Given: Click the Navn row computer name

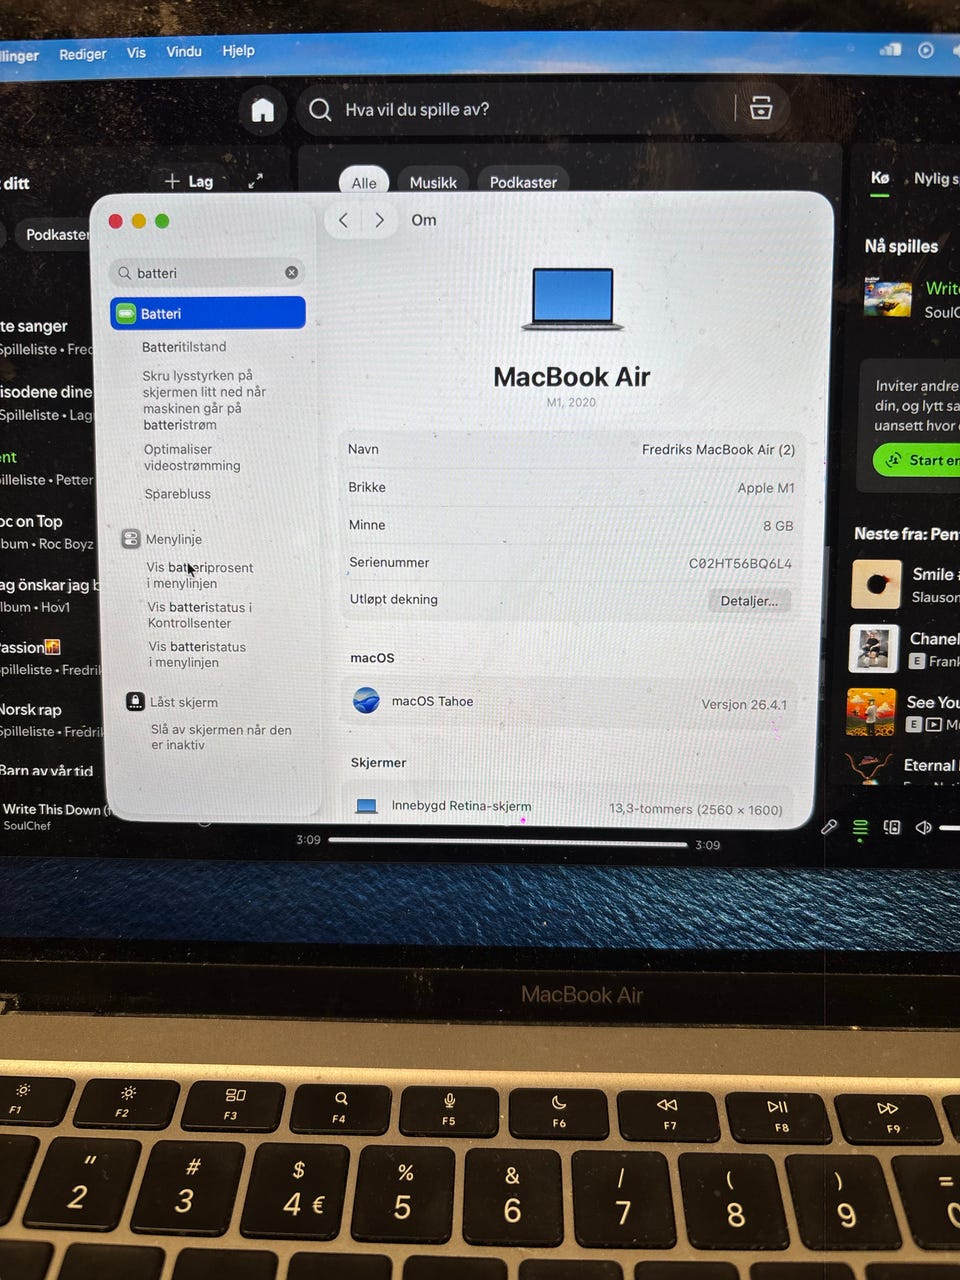Looking at the screenshot, I should tap(718, 450).
